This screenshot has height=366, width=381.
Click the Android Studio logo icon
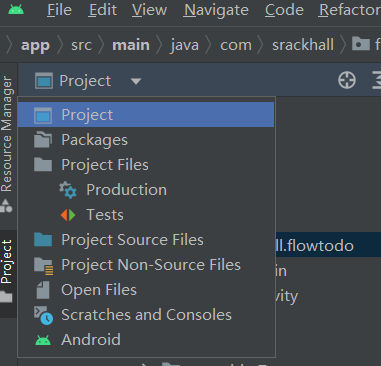16,10
